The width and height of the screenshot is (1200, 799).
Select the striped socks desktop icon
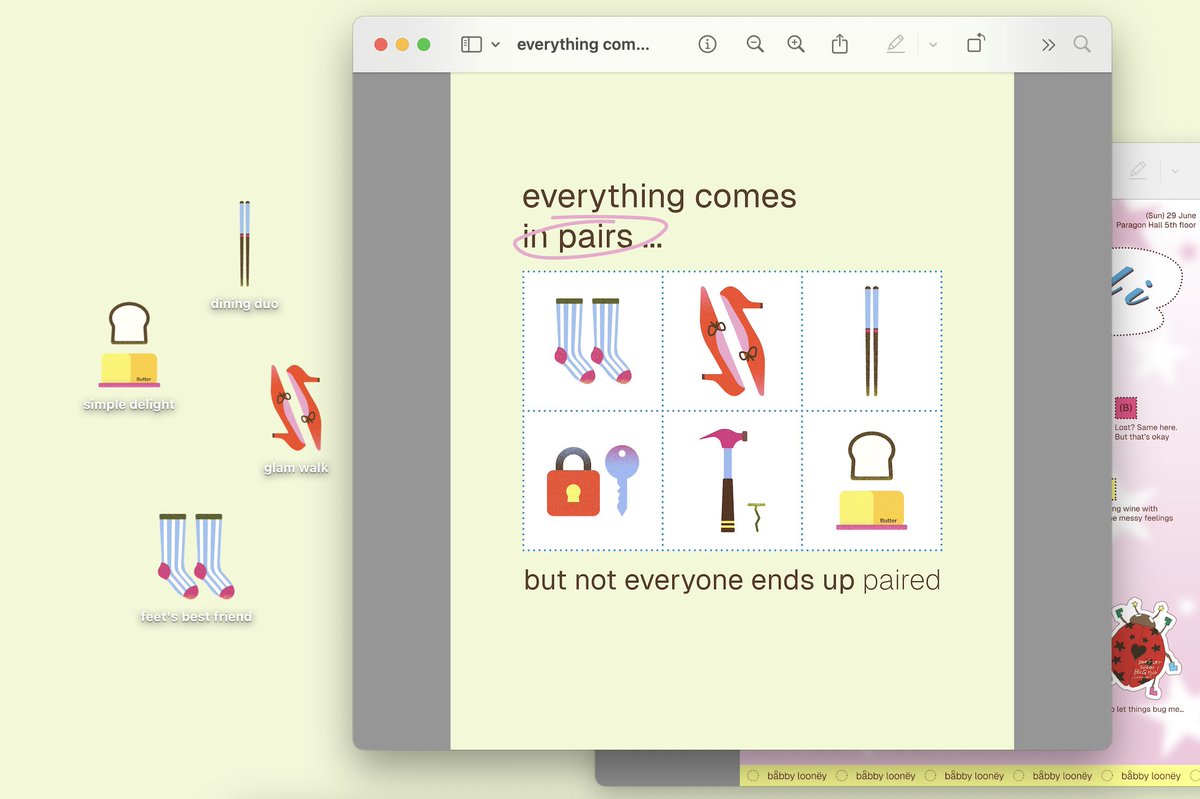click(196, 557)
